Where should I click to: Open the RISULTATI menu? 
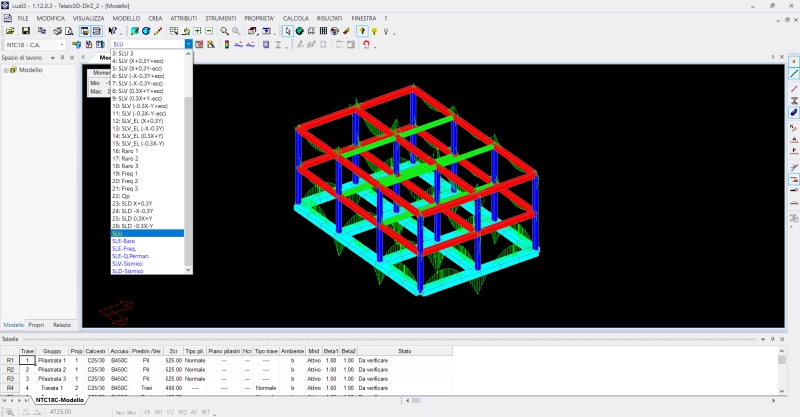(330, 18)
